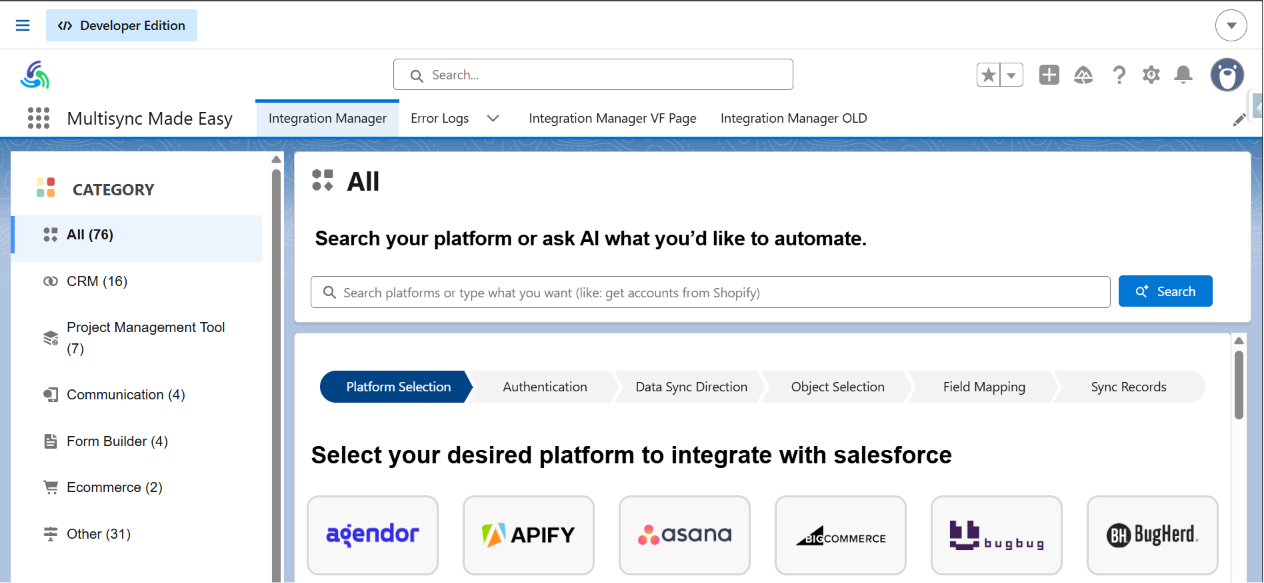1264x583 pixels.
Task: Open the Help question mark icon
Action: tap(1119, 75)
